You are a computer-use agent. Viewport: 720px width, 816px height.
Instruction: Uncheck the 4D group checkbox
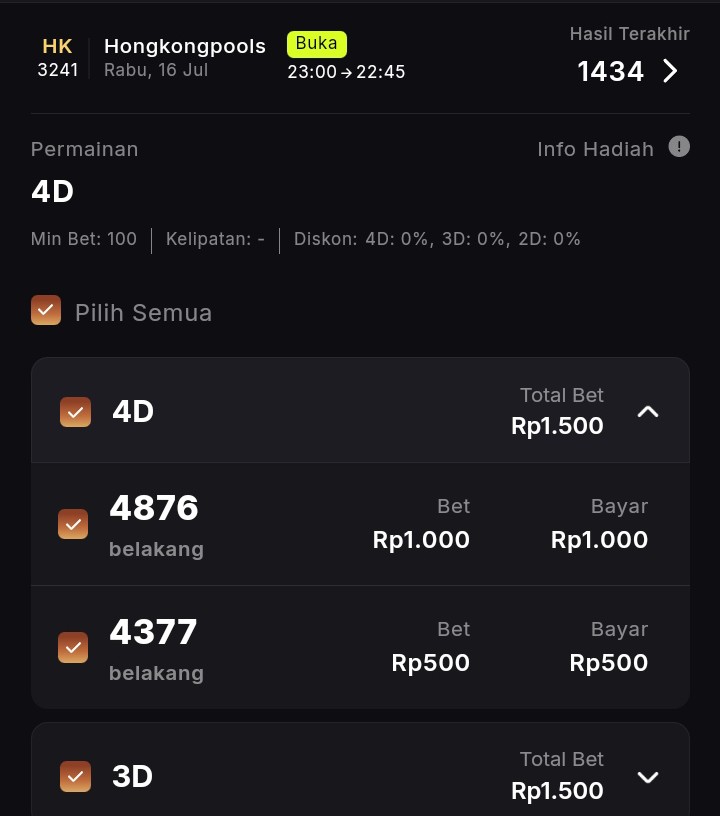point(75,412)
